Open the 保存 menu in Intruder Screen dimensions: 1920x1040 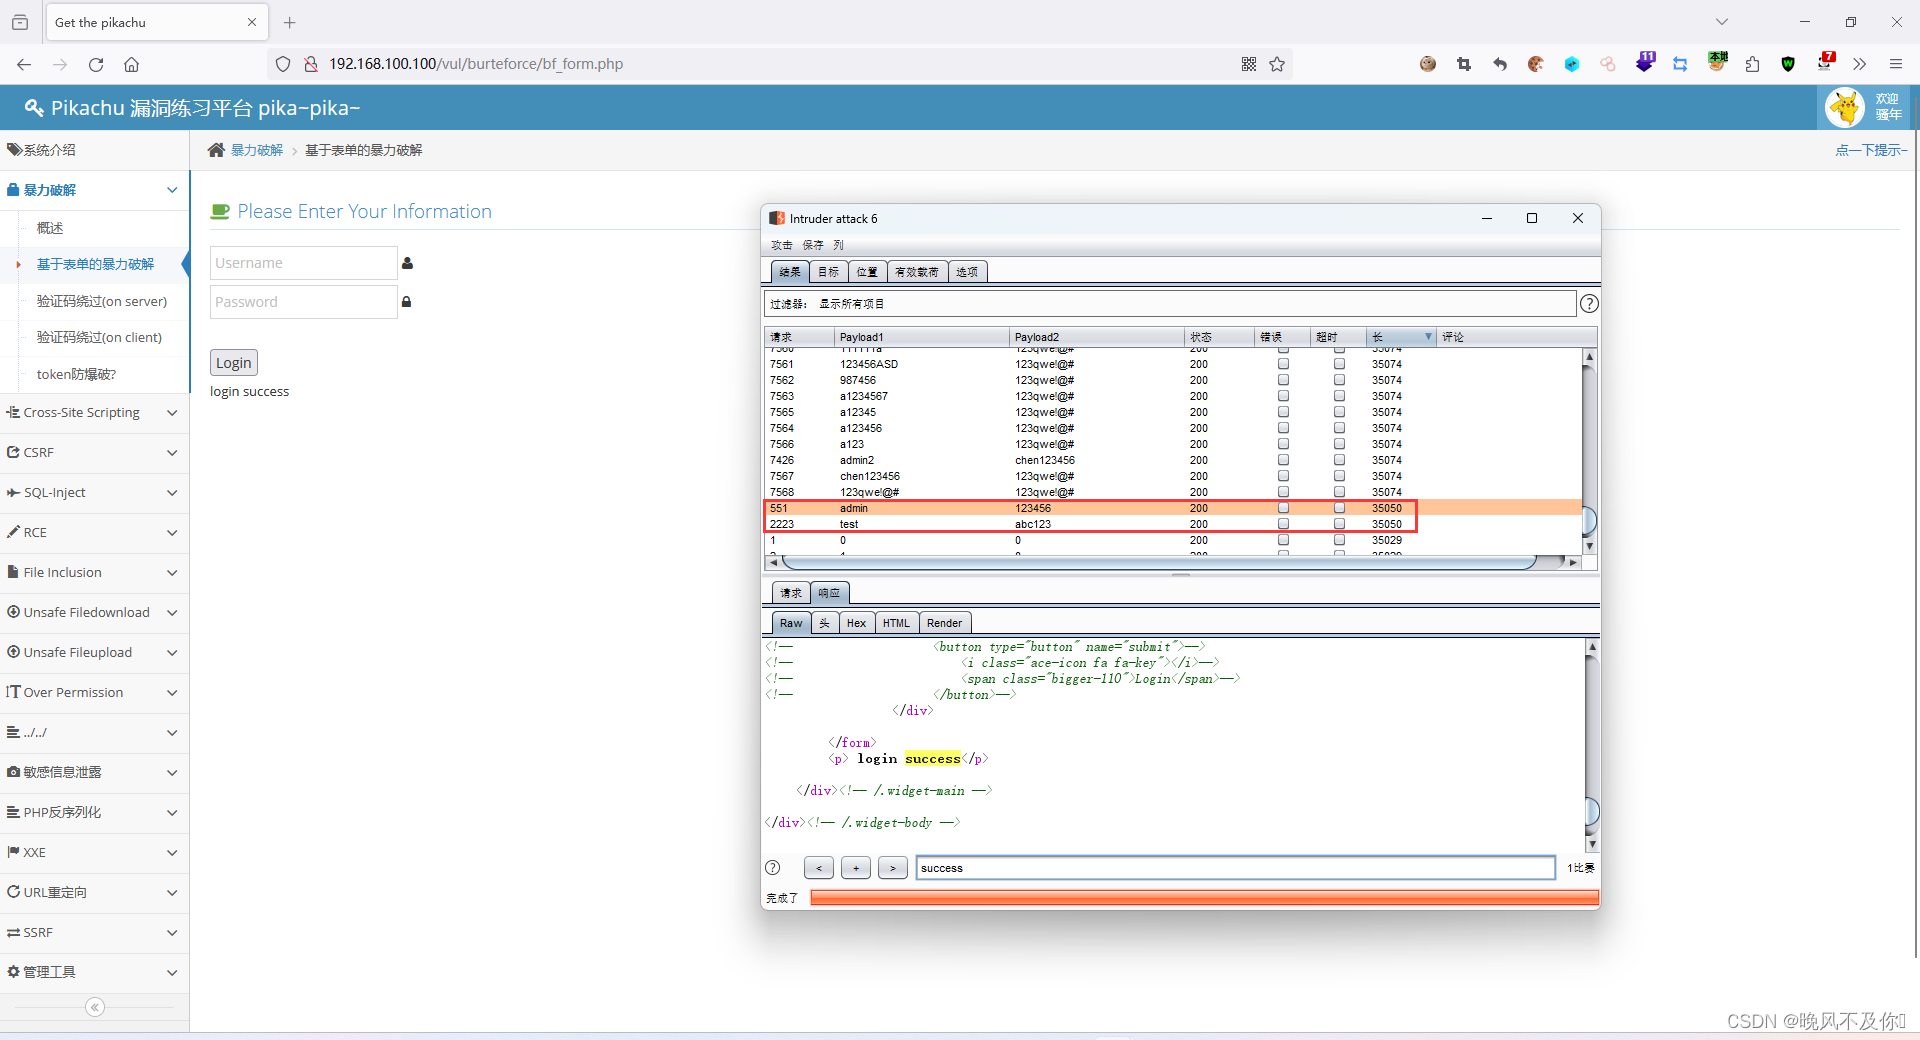coord(813,245)
